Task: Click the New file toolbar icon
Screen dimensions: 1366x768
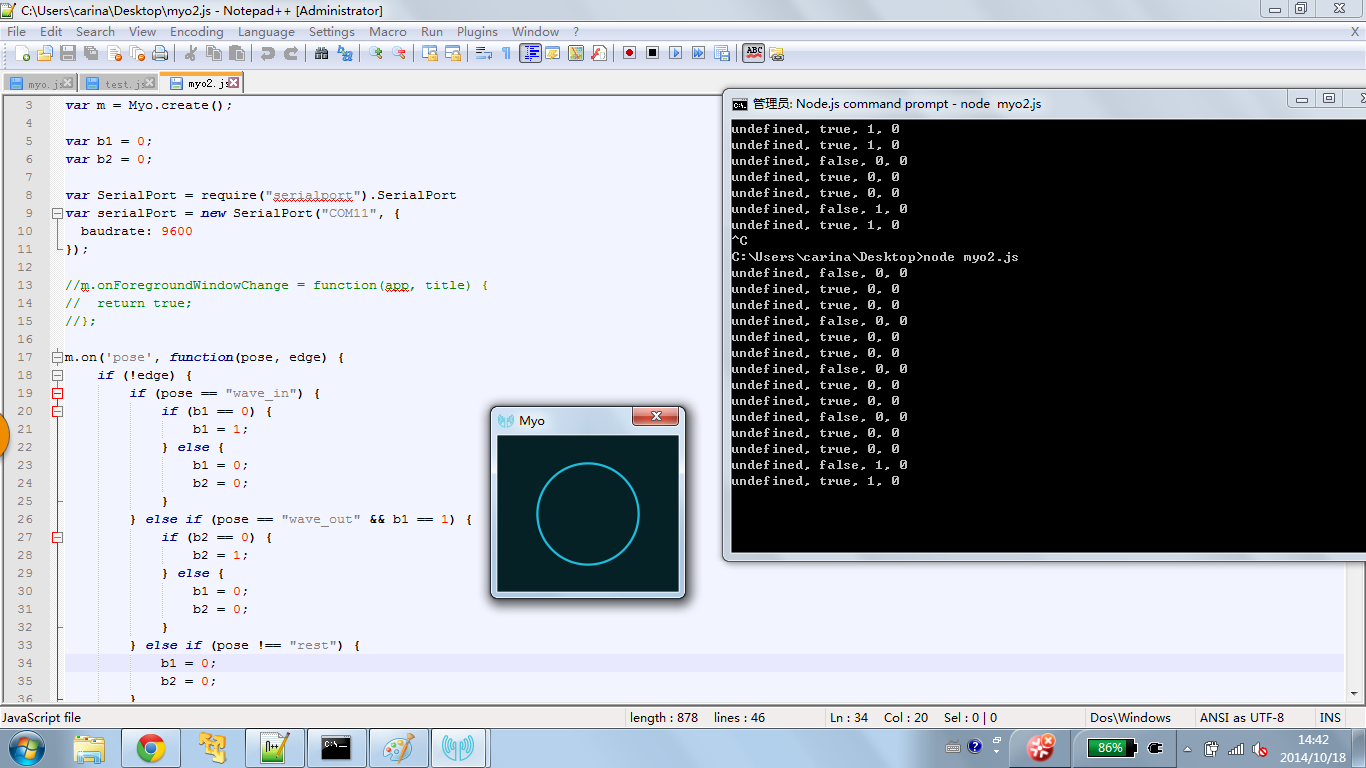Action: click(x=22, y=53)
